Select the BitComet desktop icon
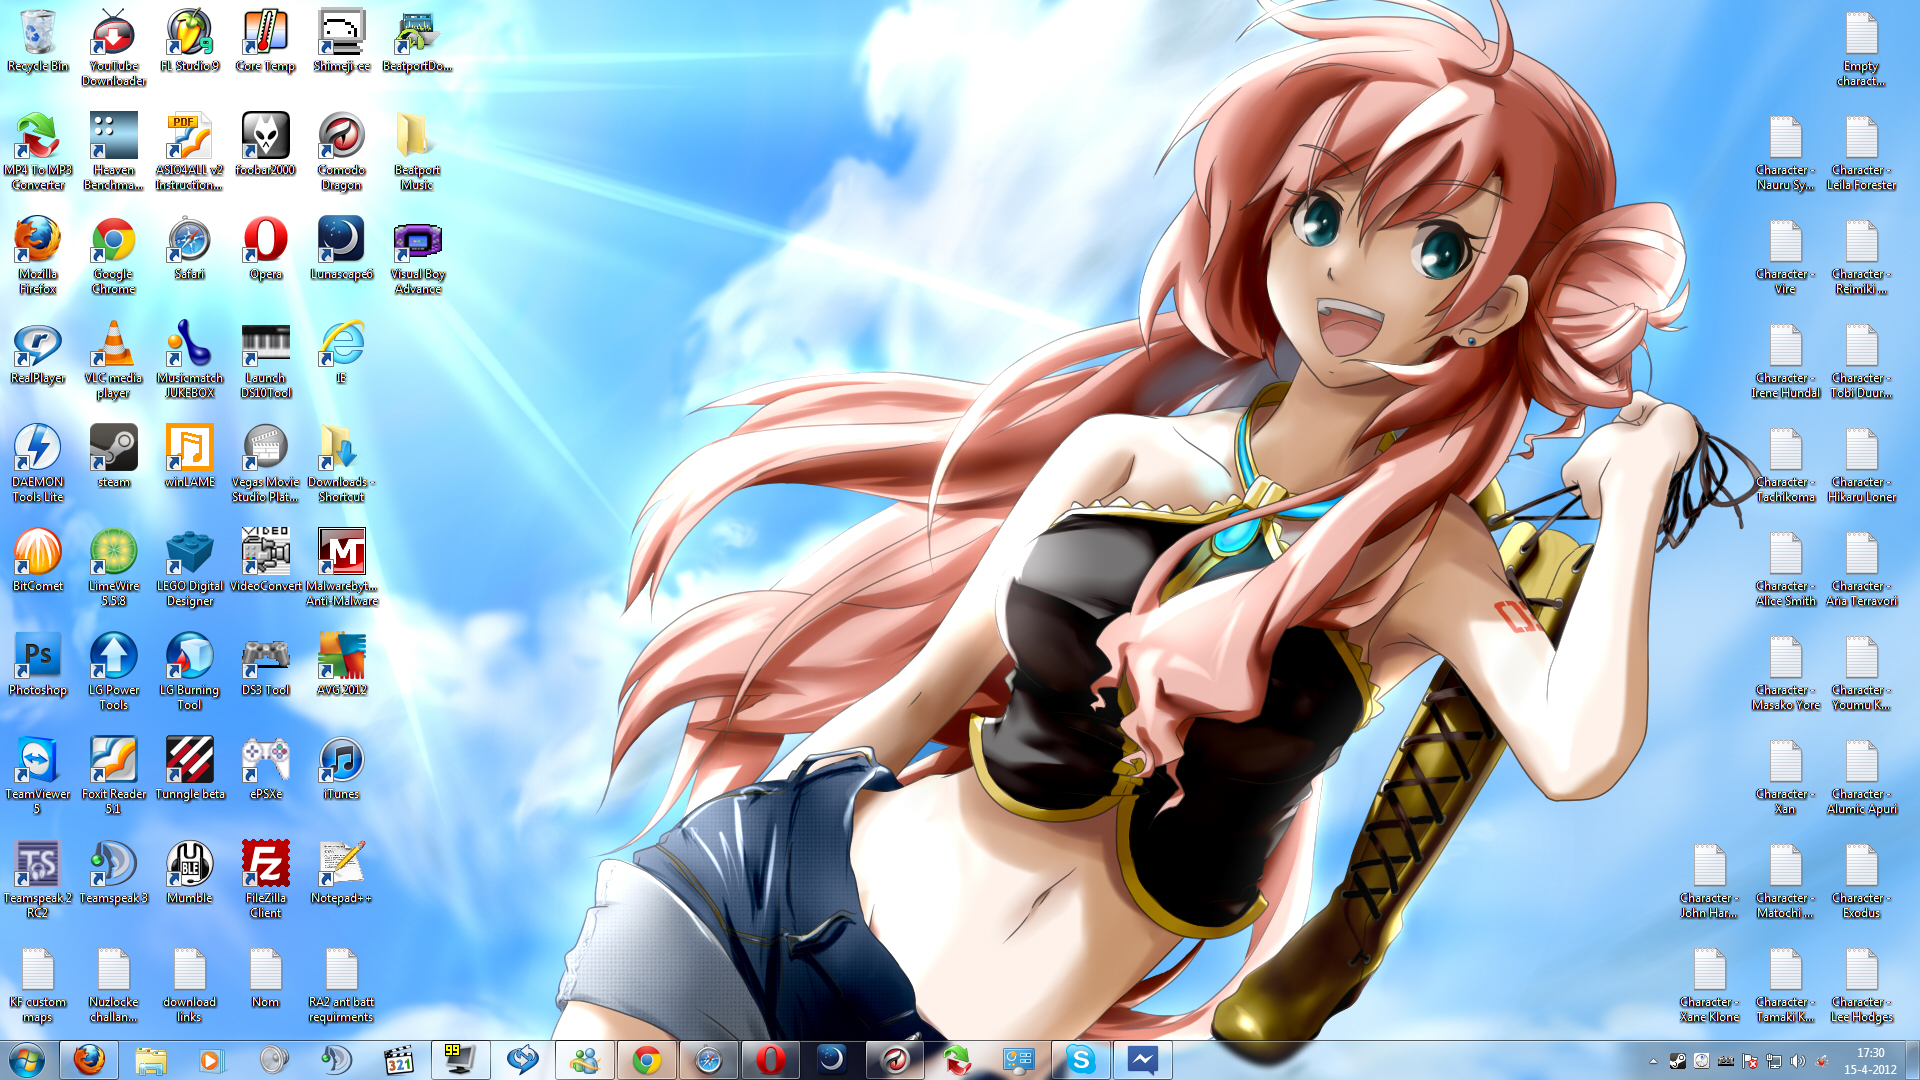Screen dimensions: 1920x1080 (x=38, y=561)
